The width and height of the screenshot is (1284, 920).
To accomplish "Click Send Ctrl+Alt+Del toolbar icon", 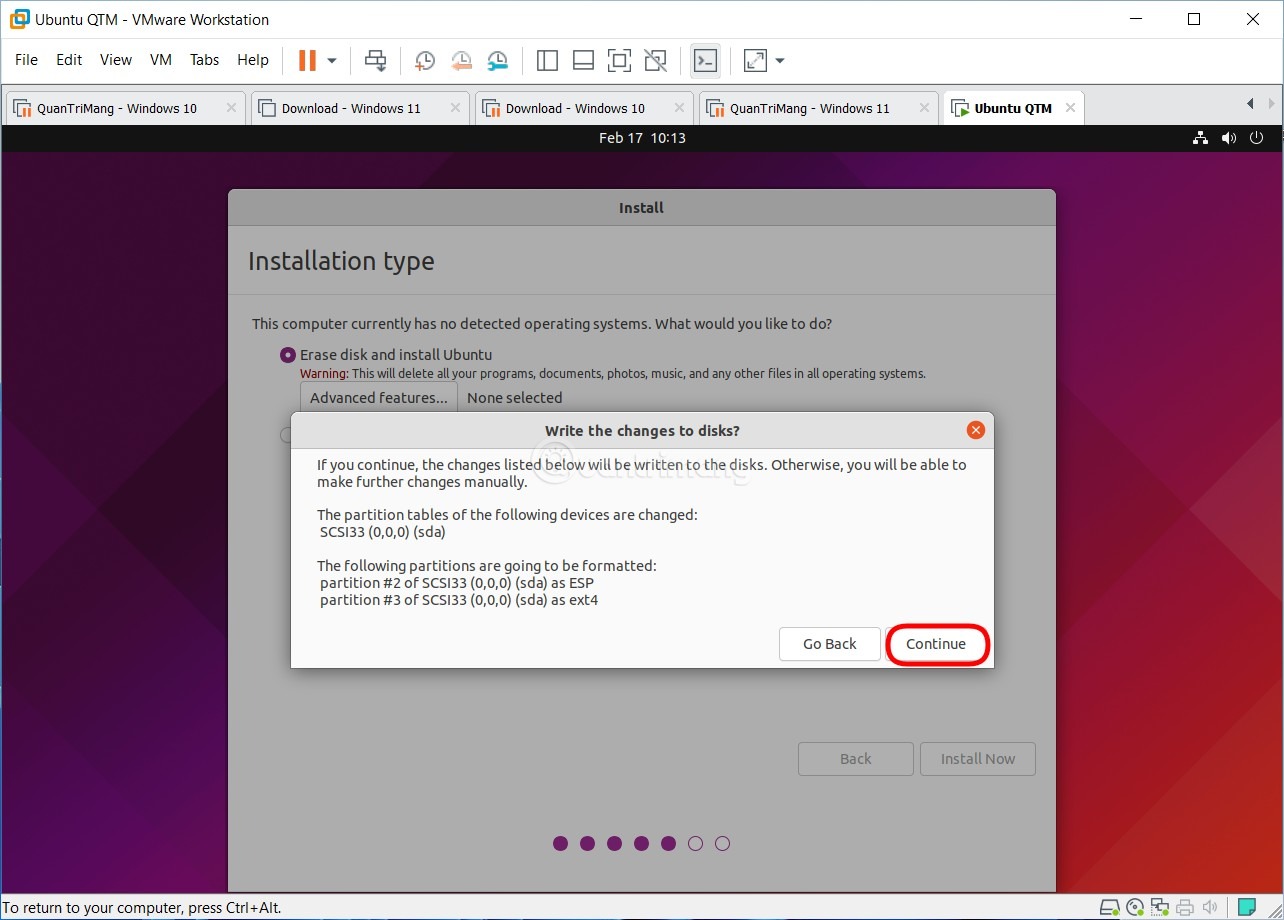I will pos(375,60).
